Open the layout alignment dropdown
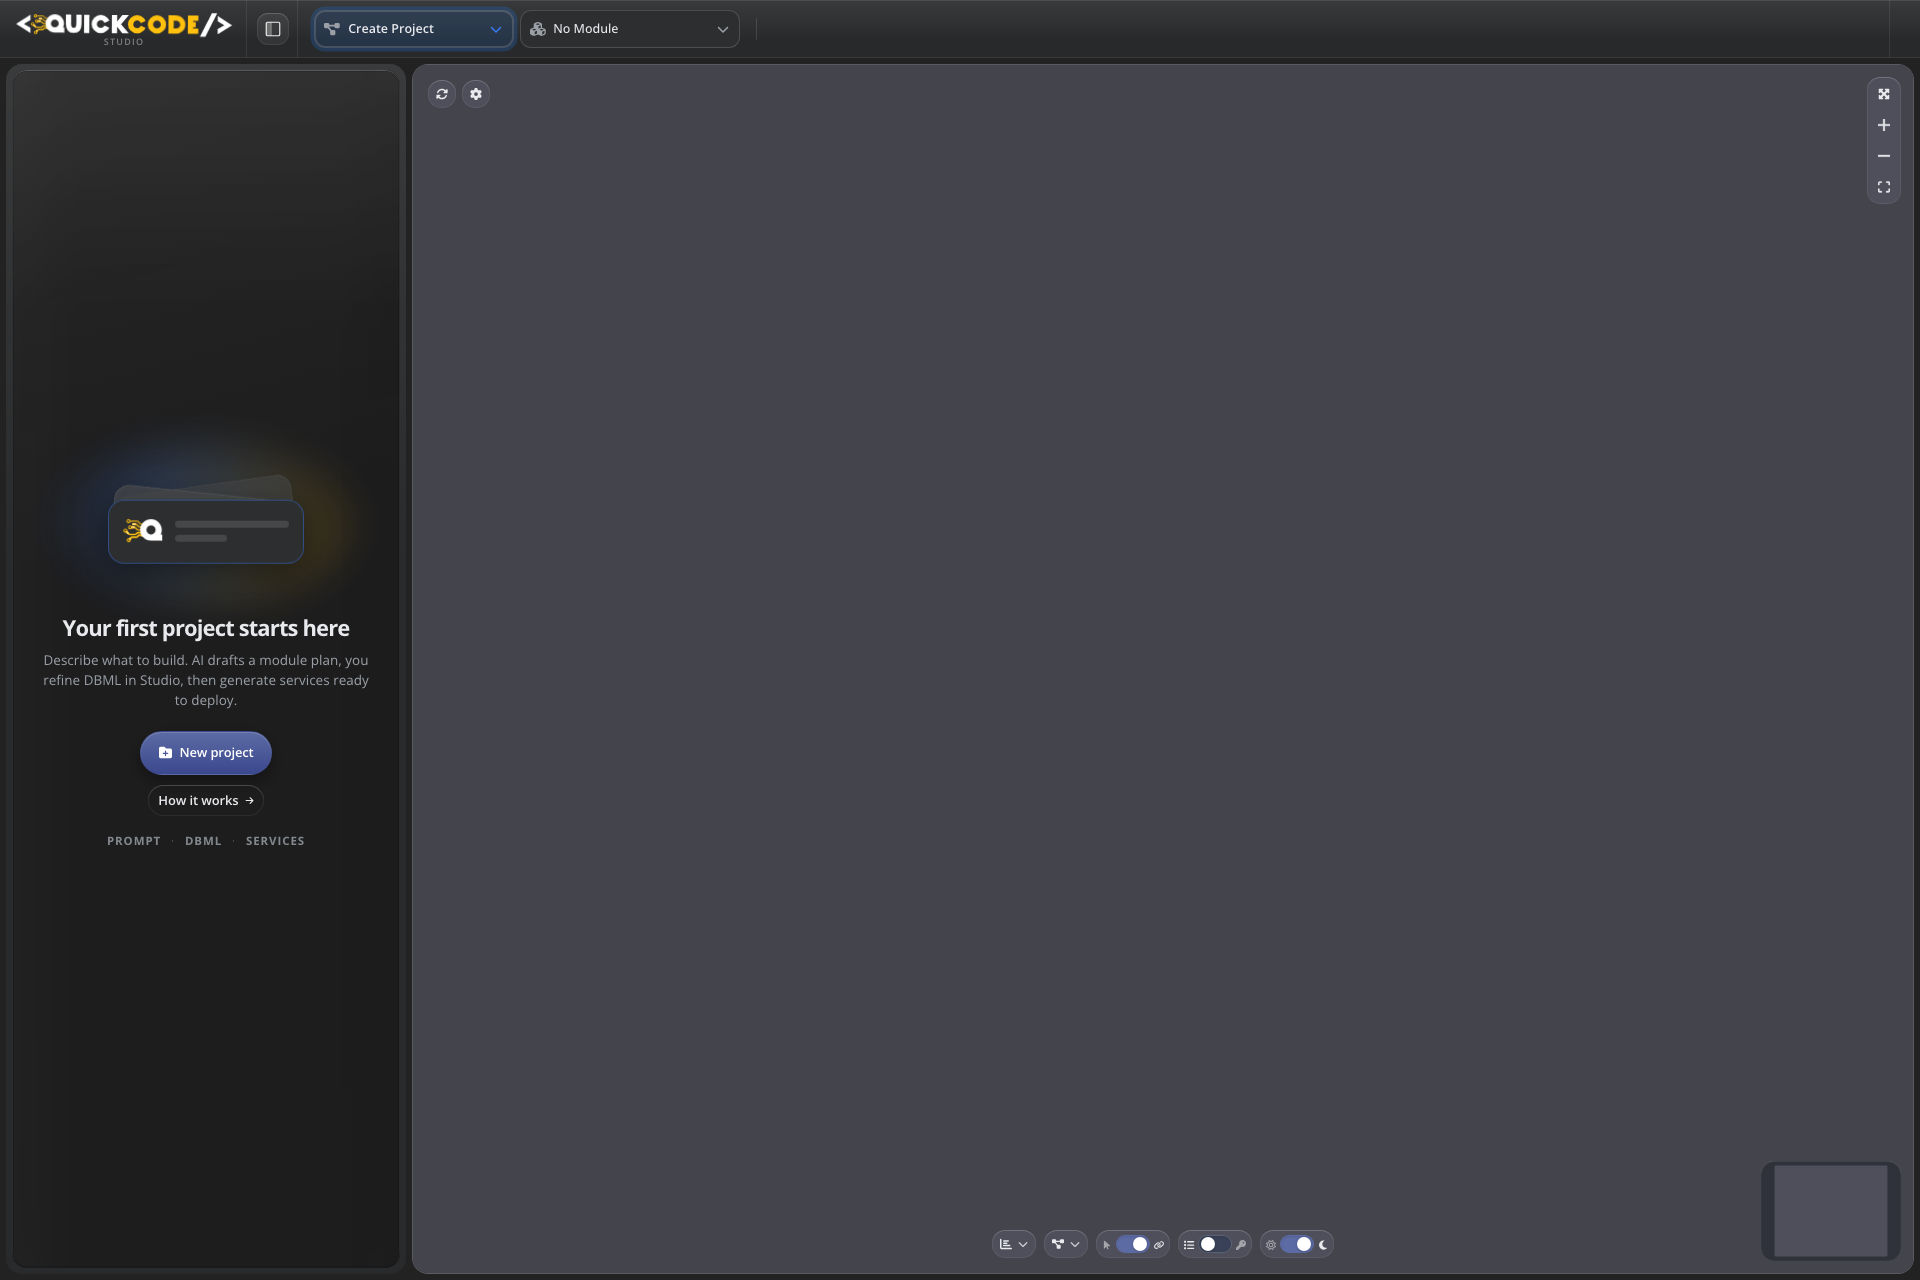Screen dimensions: 1920x1280 click(x=1014, y=1245)
